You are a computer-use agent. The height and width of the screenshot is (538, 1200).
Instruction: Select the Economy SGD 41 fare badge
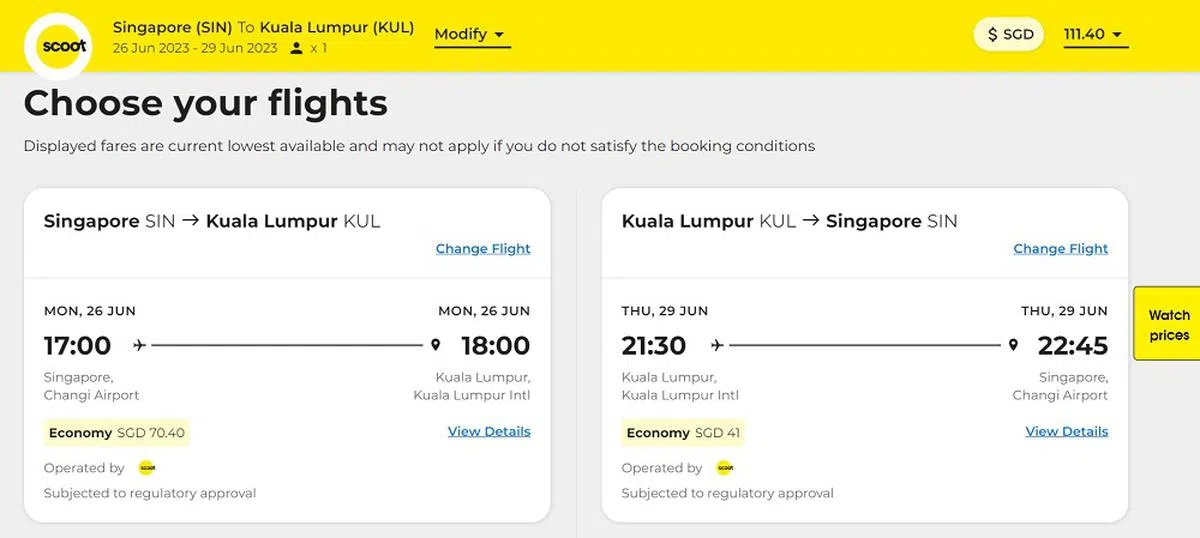[x=683, y=433]
